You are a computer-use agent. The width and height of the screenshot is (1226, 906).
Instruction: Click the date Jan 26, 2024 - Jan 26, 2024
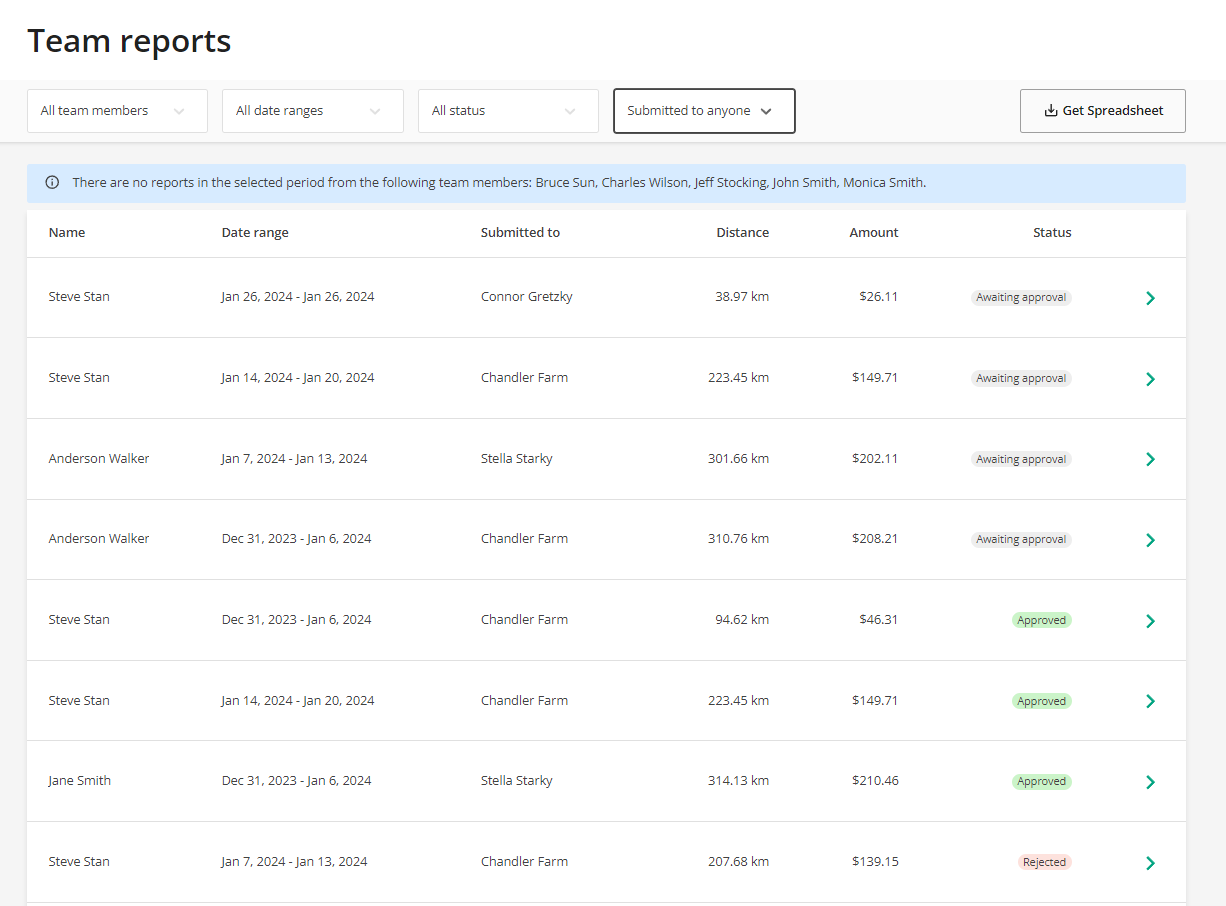pos(298,297)
